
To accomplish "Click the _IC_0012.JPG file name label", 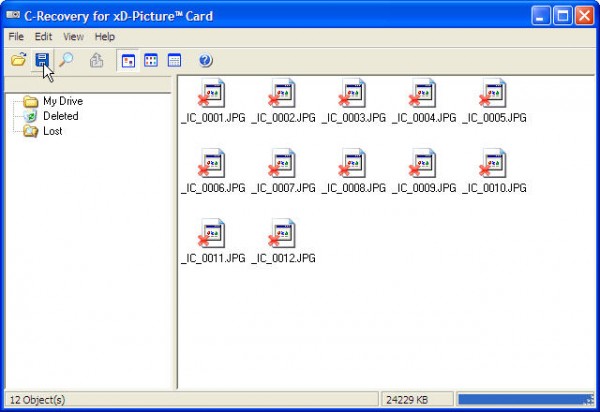I will click(x=284, y=259).
